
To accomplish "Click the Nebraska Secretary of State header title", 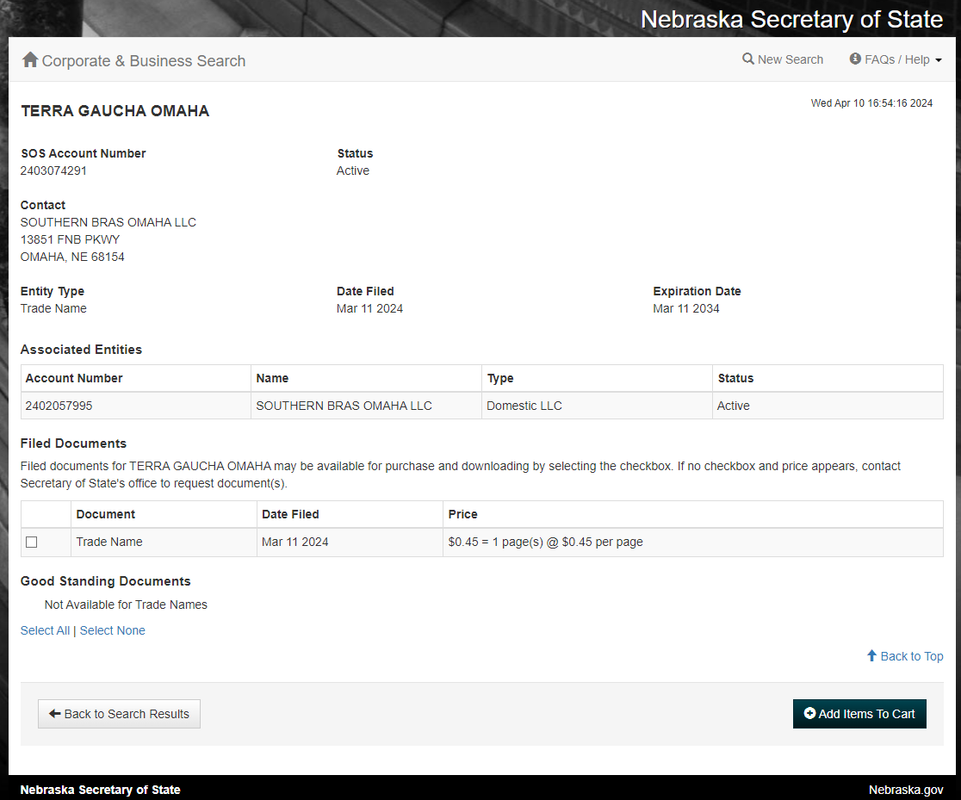I will (x=791, y=20).
